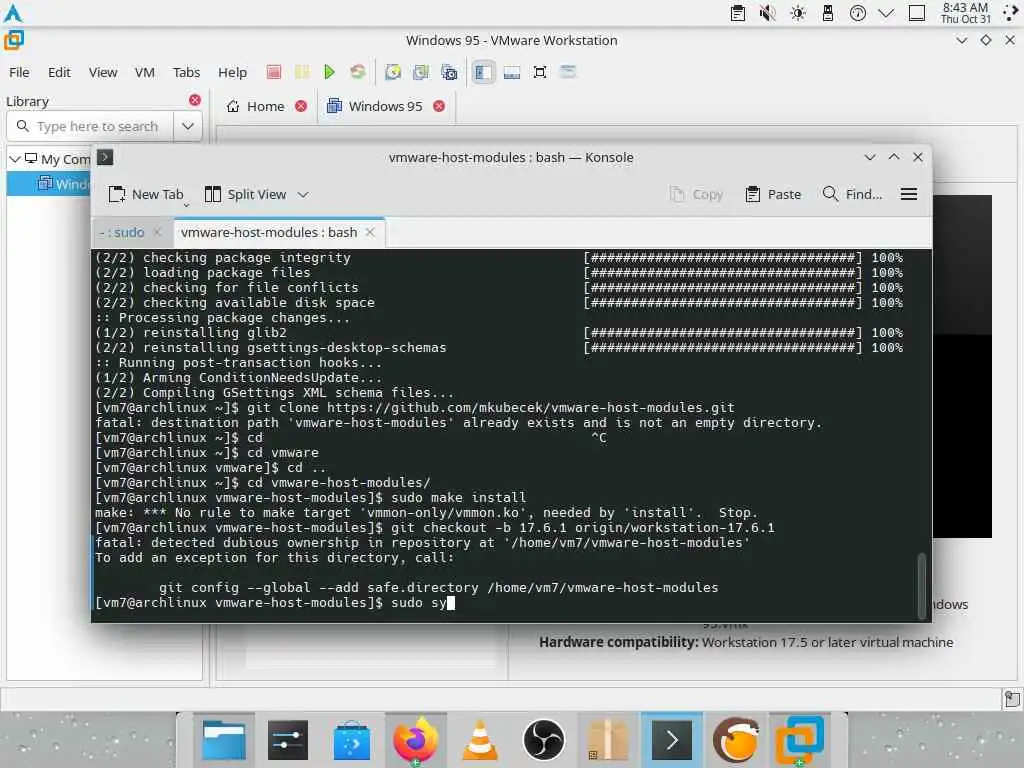Image resolution: width=1024 pixels, height=768 pixels.
Task: Open the orange swirl app in dock
Action: (x=735, y=740)
